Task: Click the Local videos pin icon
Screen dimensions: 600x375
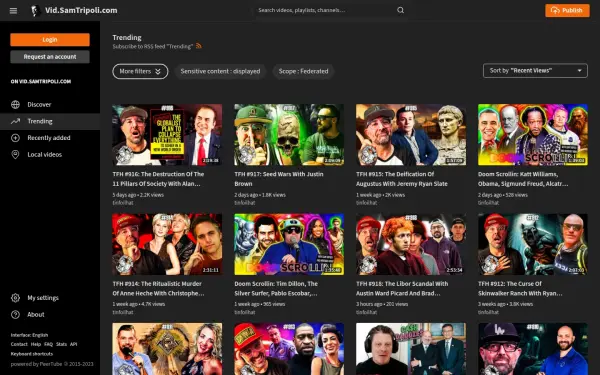Action: [15, 155]
